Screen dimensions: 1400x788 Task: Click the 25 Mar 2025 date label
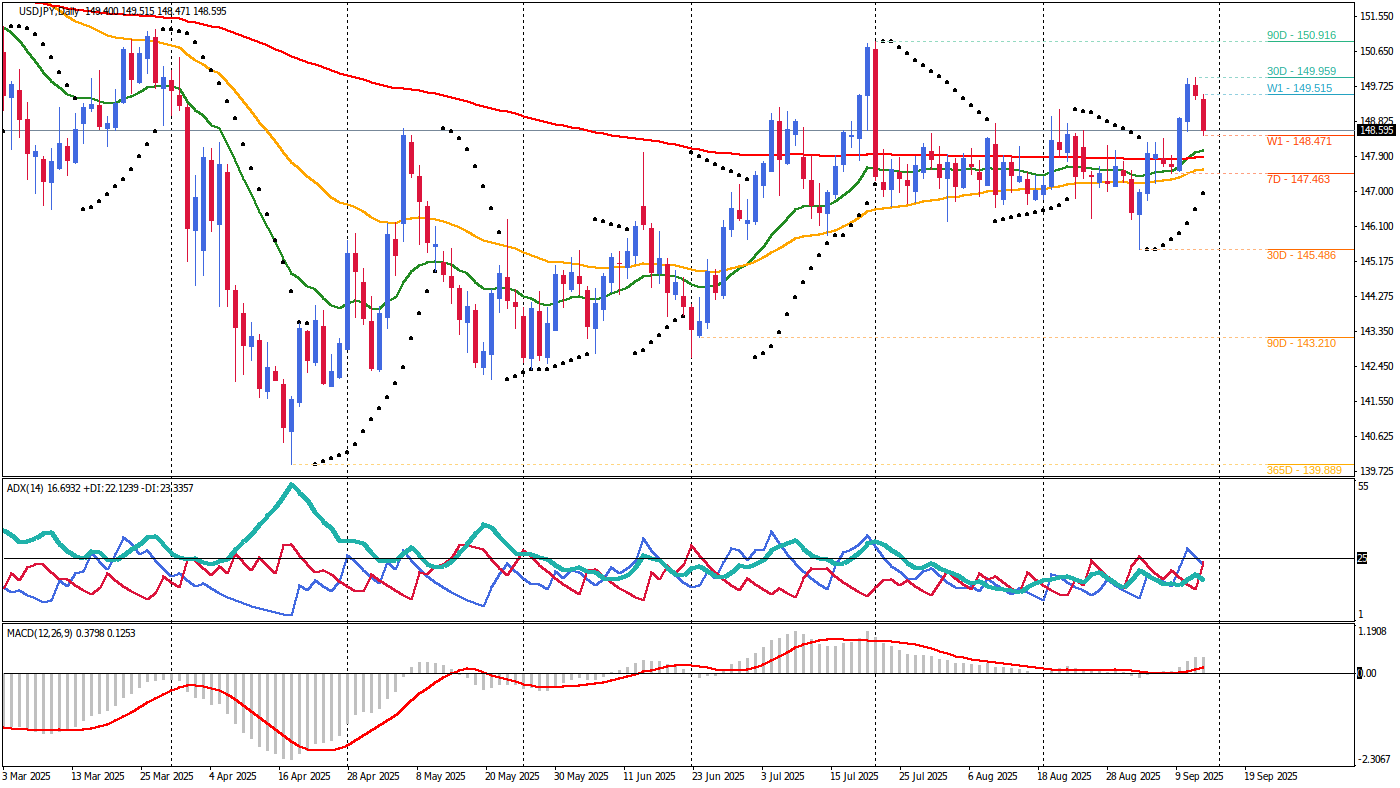coord(167,776)
